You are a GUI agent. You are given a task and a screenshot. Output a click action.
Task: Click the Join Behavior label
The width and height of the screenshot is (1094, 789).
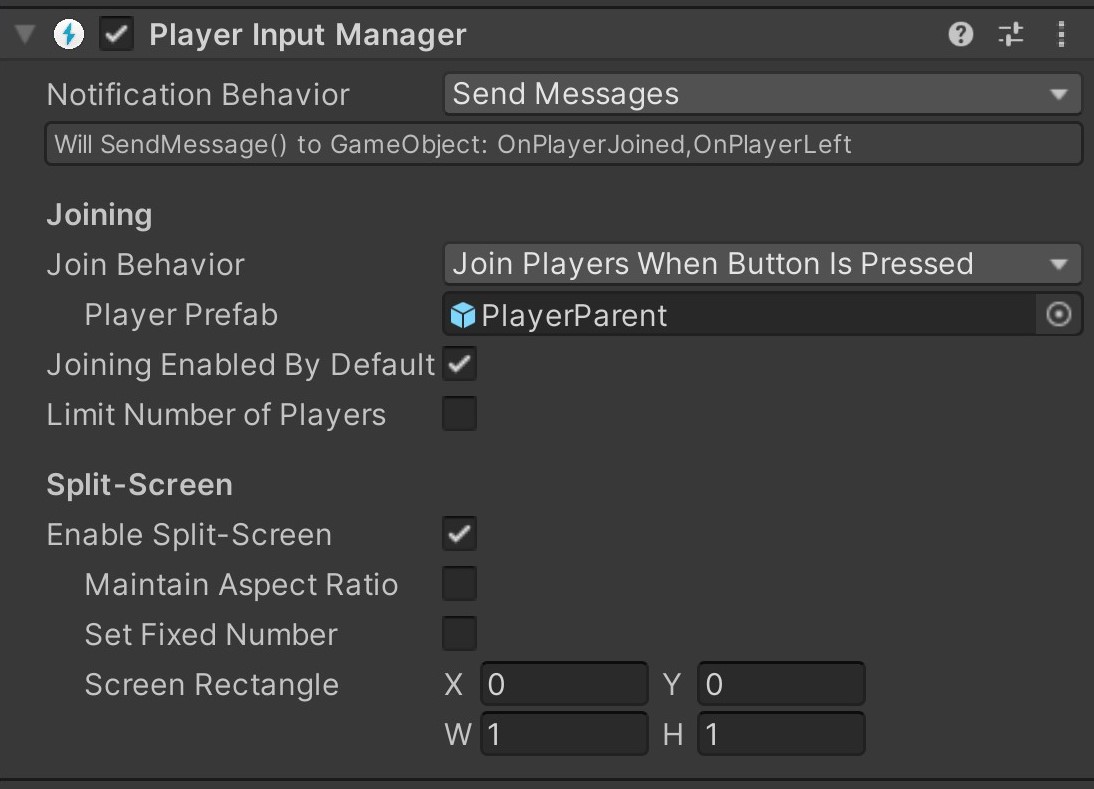[x=146, y=265]
